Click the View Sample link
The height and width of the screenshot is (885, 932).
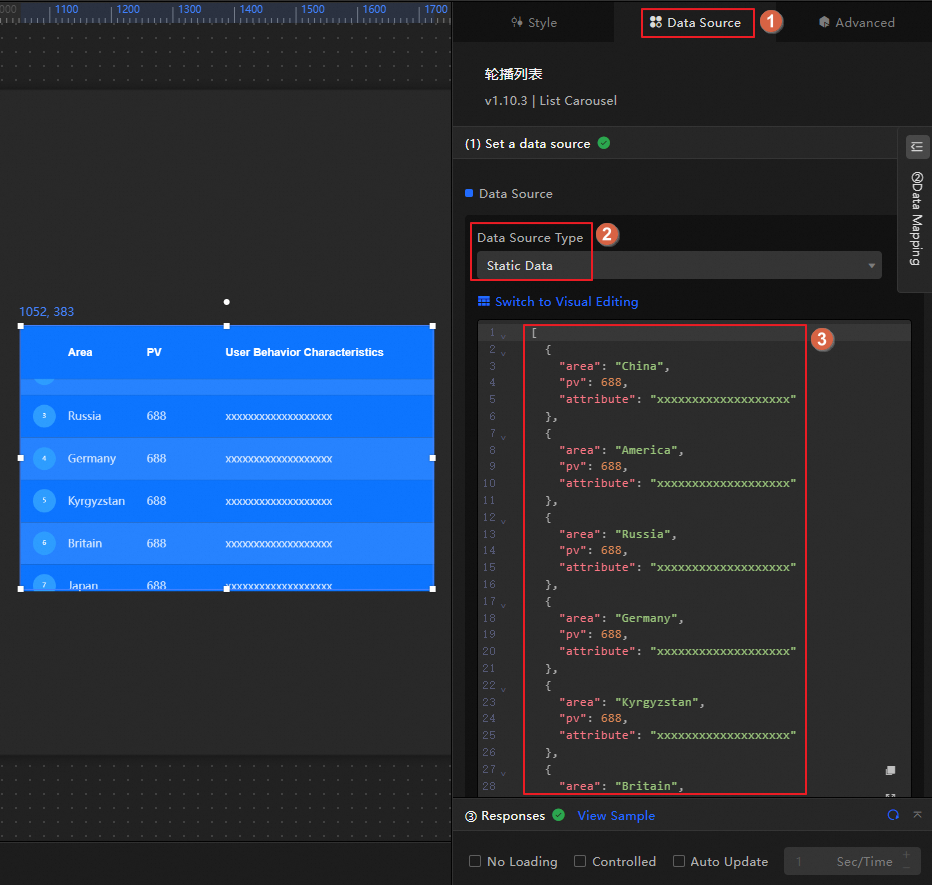click(x=616, y=815)
